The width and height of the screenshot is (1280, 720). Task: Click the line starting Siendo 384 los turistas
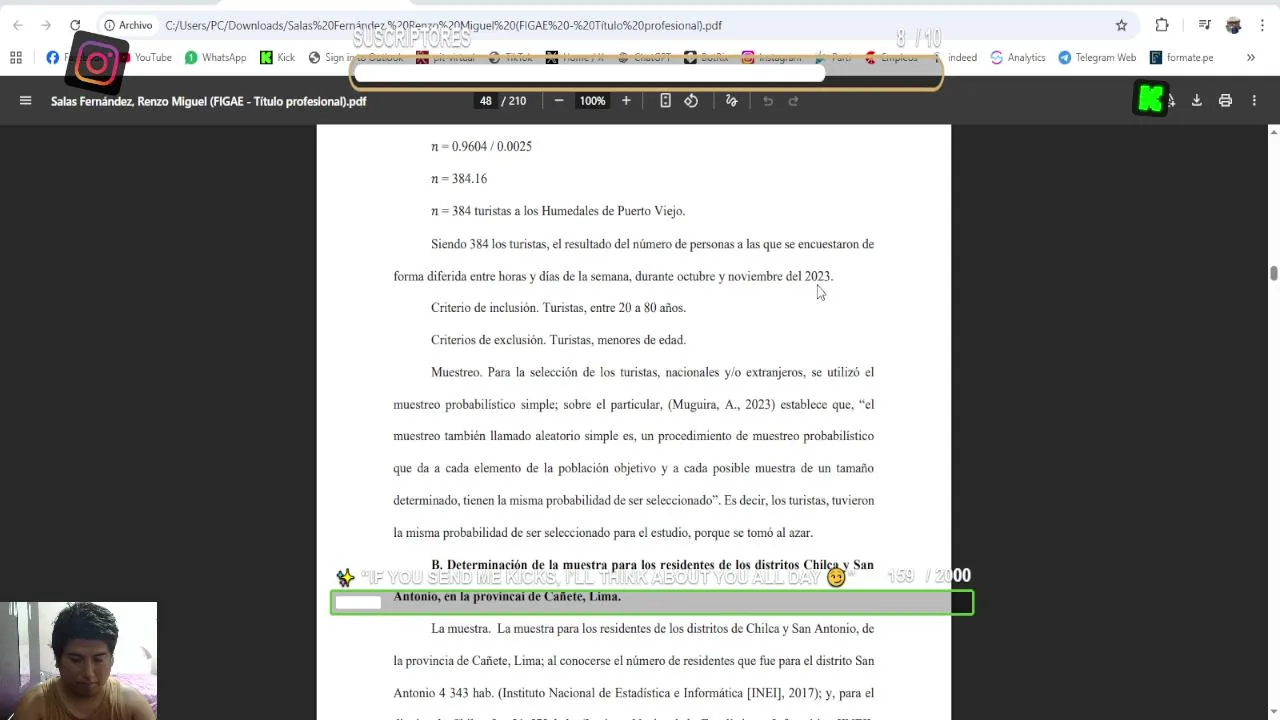coord(652,244)
